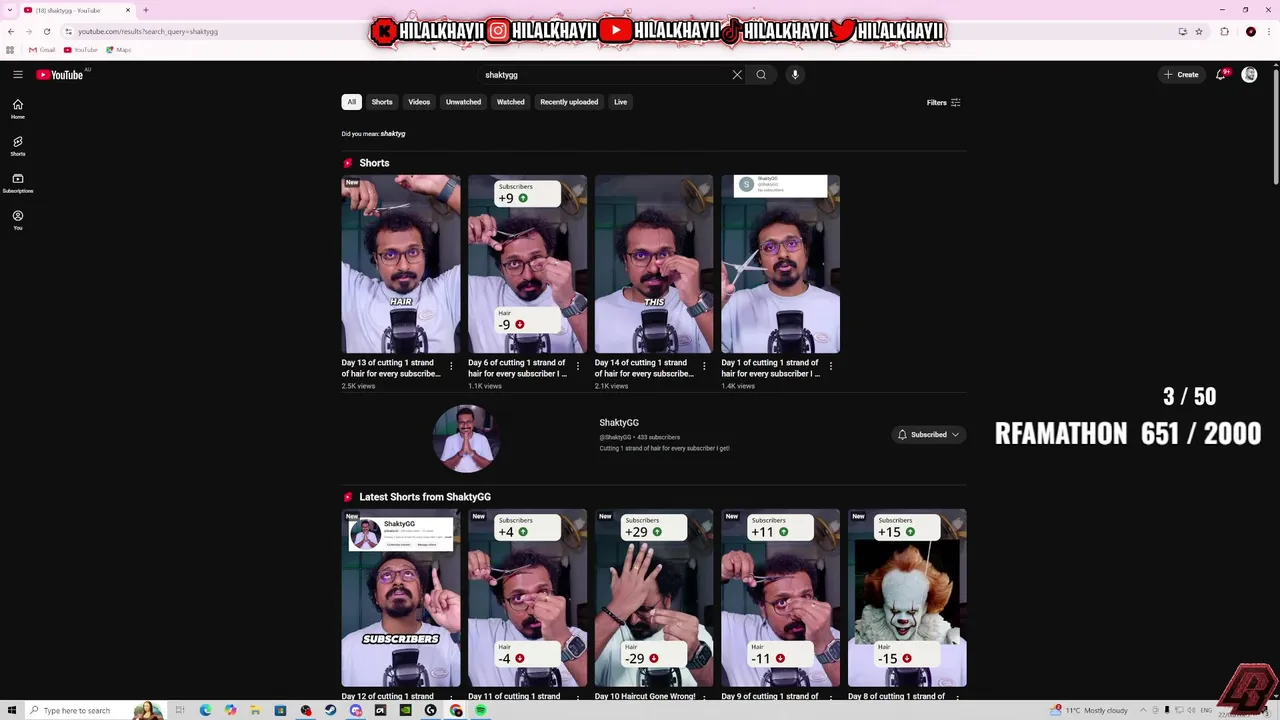Select the Unwatched filter chip
The image size is (1280, 720).
click(x=463, y=102)
